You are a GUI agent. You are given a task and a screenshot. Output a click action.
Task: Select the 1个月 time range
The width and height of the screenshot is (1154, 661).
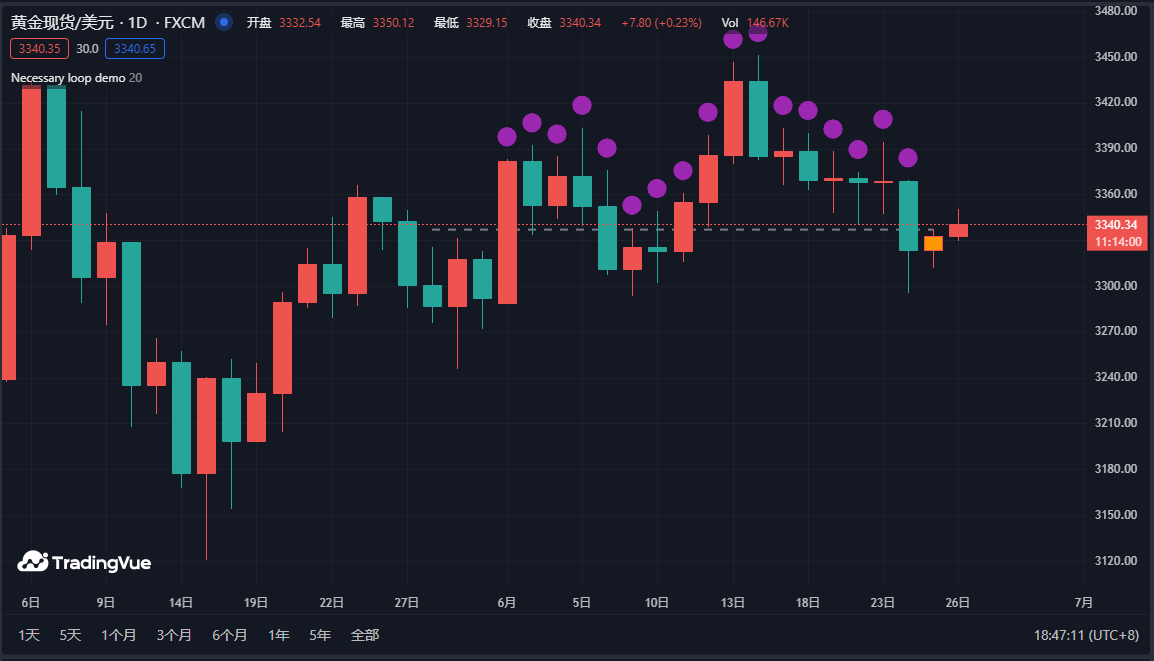tap(118, 635)
